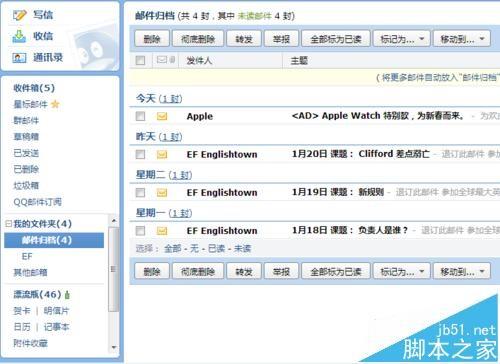
Task: Open the 已发送 sent folder
Action: pos(26,153)
